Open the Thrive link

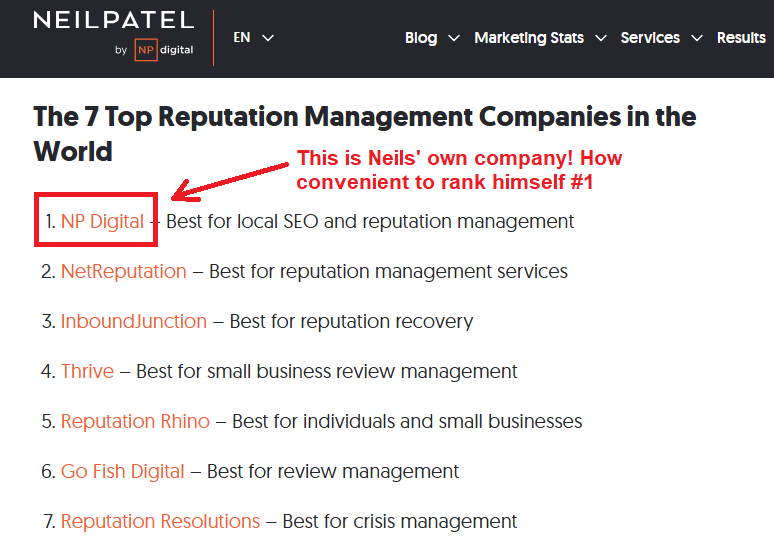click(87, 371)
